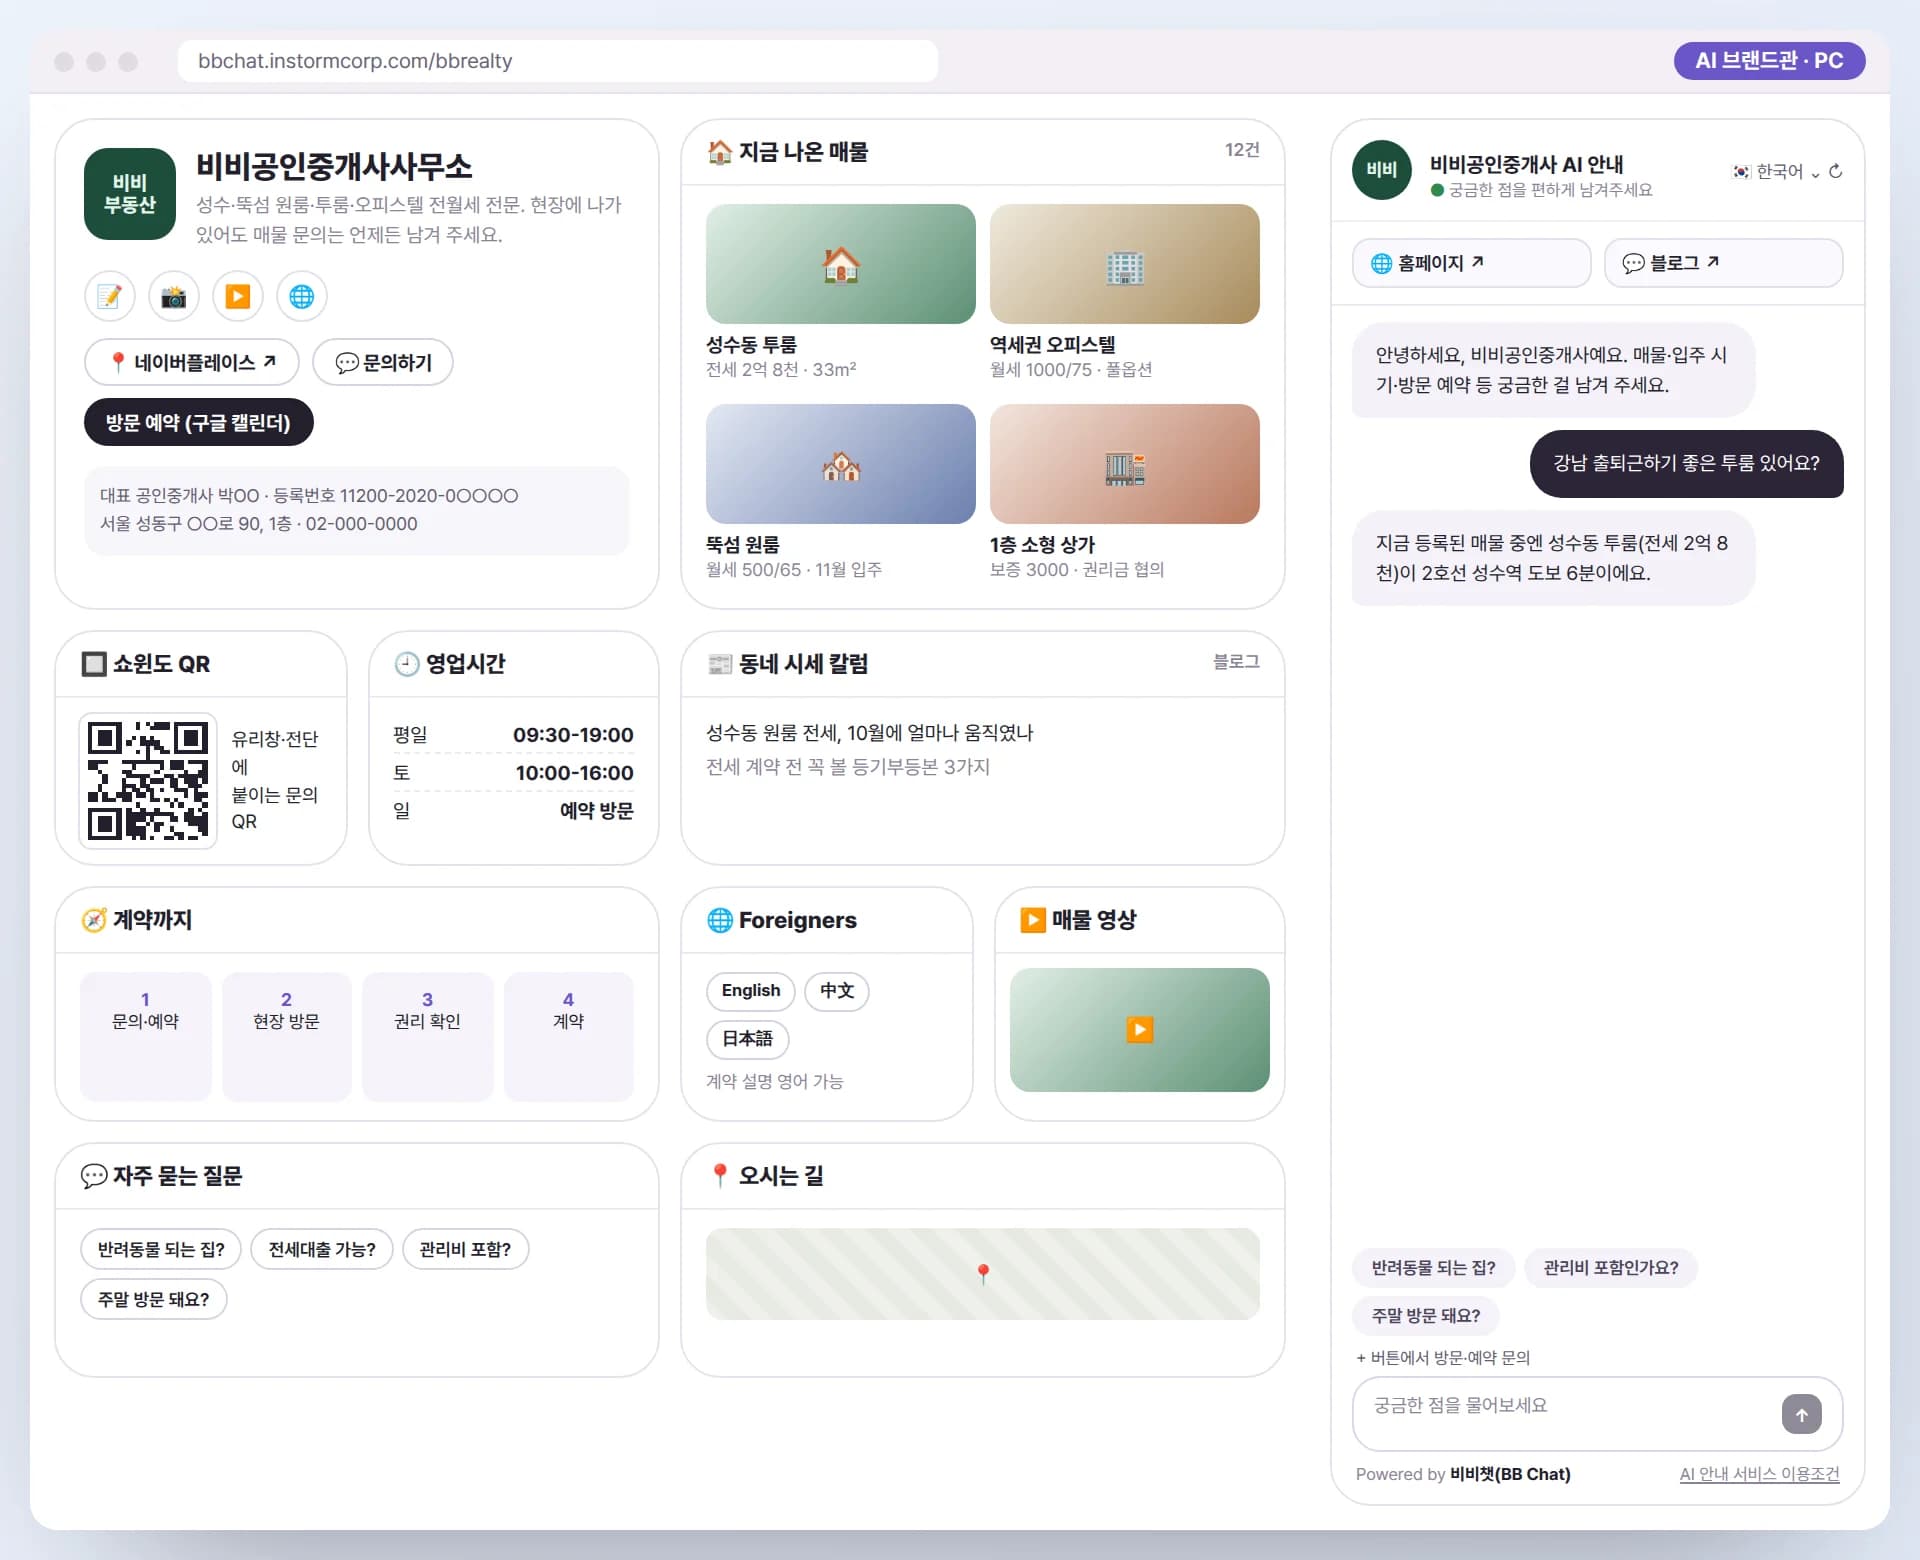
Task: Open the globe website icon link
Action: point(302,297)
